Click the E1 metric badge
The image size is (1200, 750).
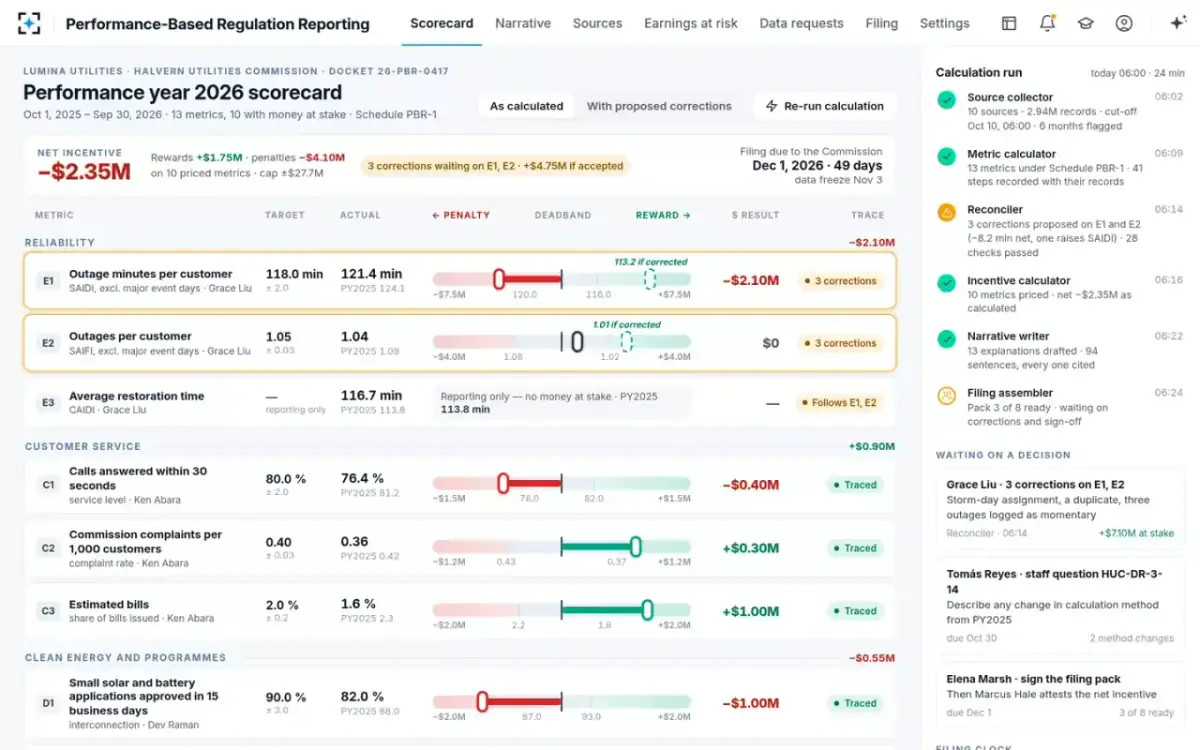pyautogui.click(x=48, y=281)
